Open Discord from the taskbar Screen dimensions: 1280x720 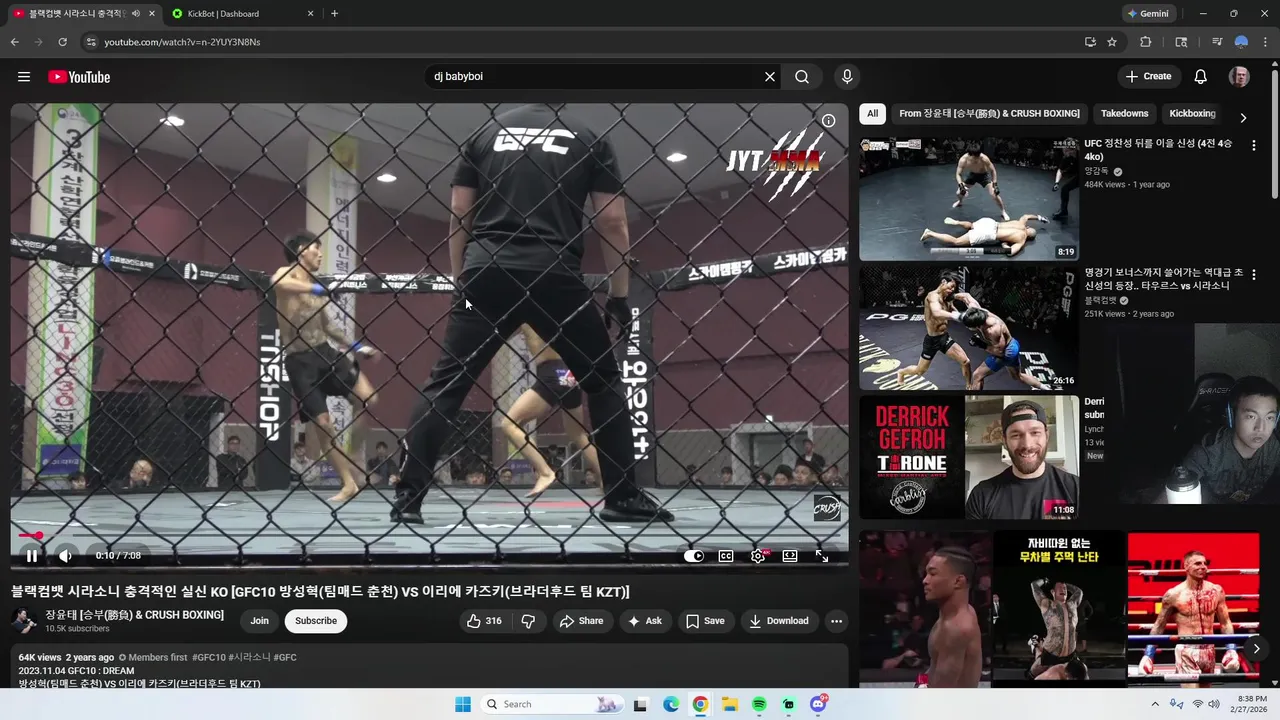818,704
